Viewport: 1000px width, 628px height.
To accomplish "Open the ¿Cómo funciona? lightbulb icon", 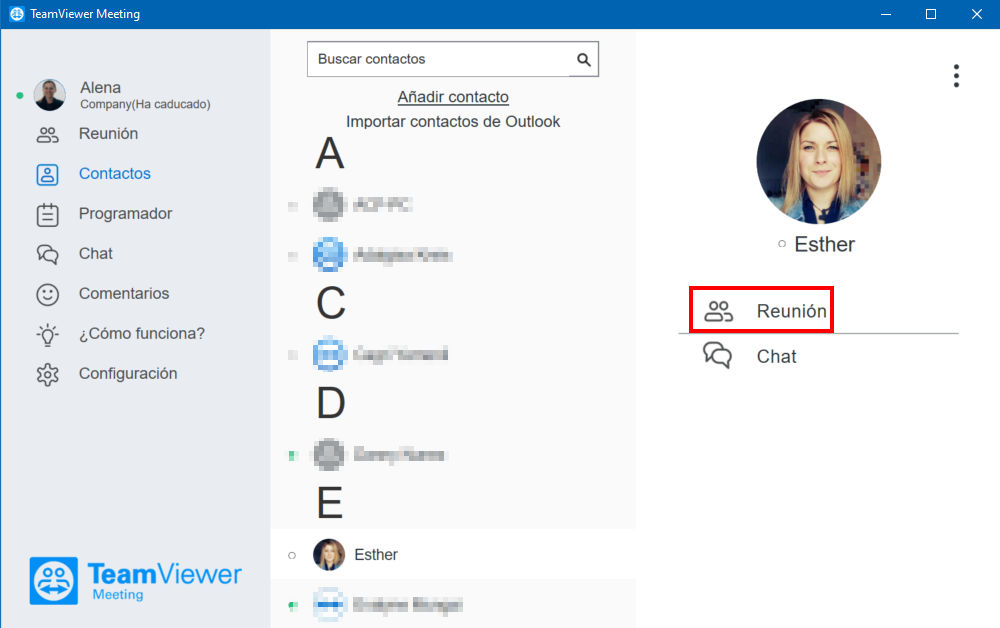I will click(48, 334).
